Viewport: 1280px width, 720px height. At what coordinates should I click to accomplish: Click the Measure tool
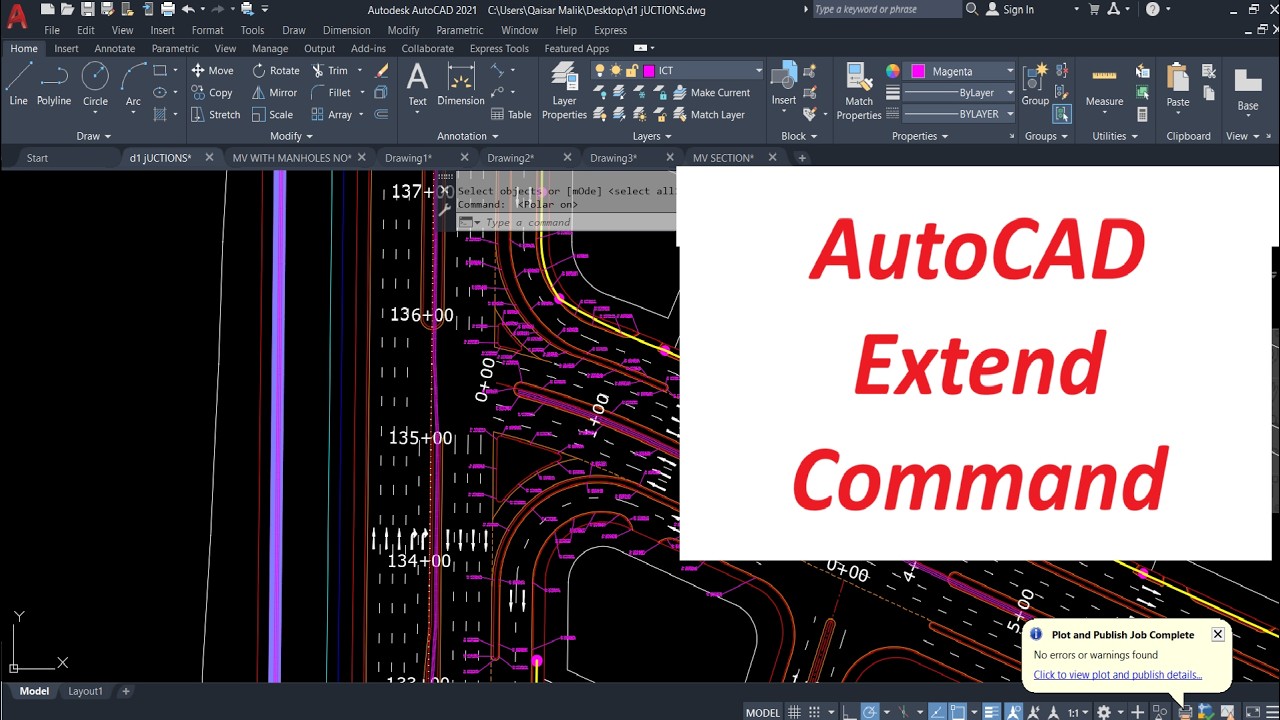coord(1104,86)
